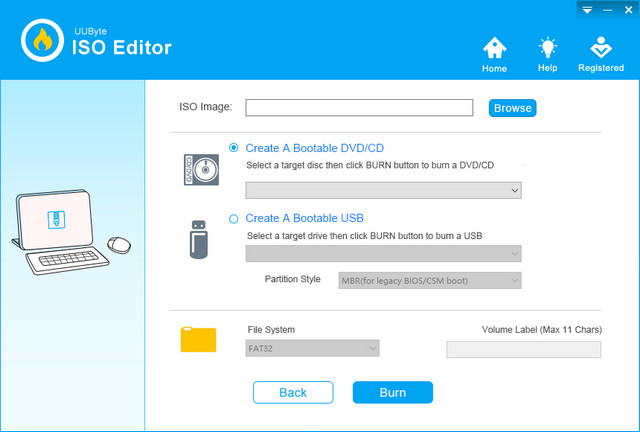Expand the target disc dropdown for DVD/CD

383,190
